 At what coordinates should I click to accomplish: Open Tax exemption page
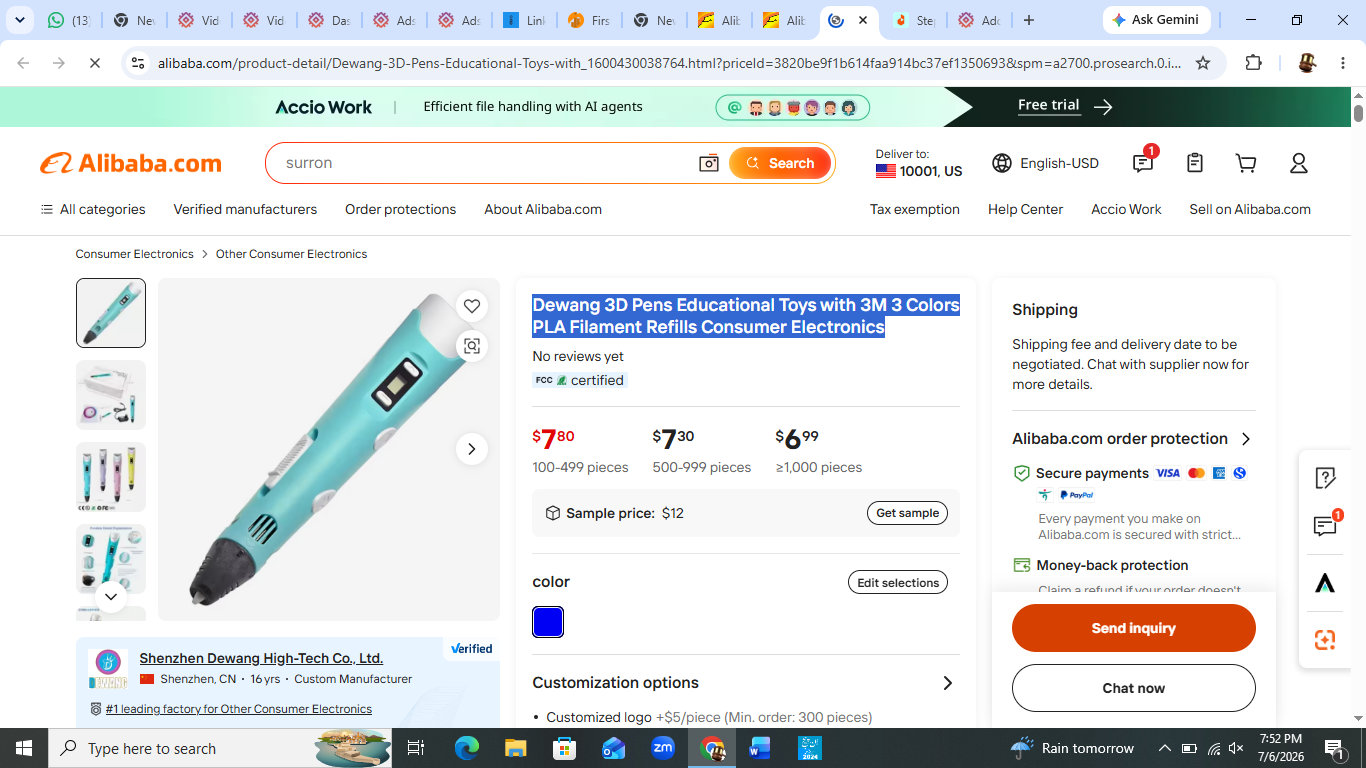[915, 209]
